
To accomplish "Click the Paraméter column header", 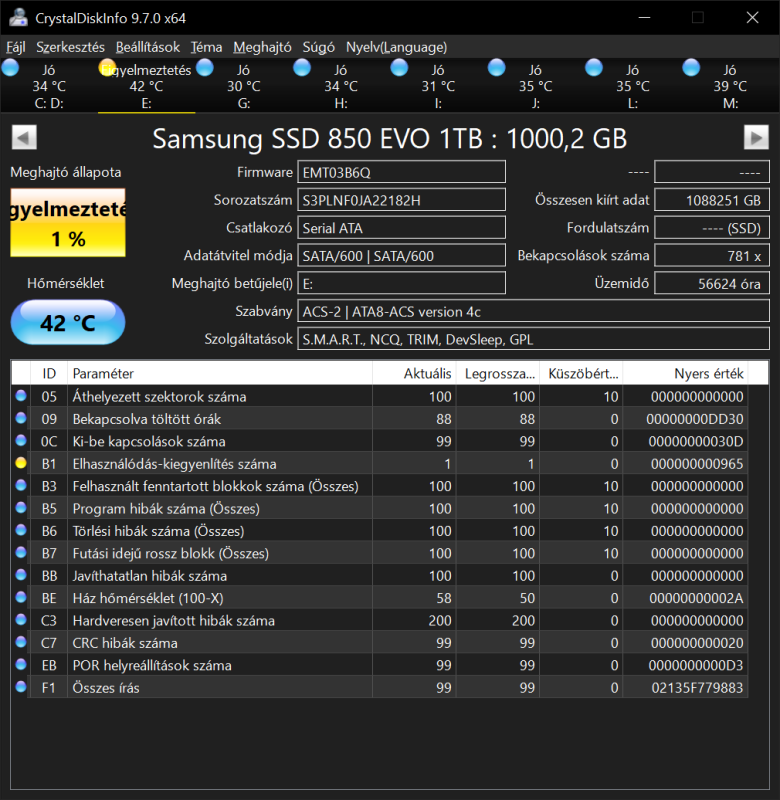I will point(220,373).
